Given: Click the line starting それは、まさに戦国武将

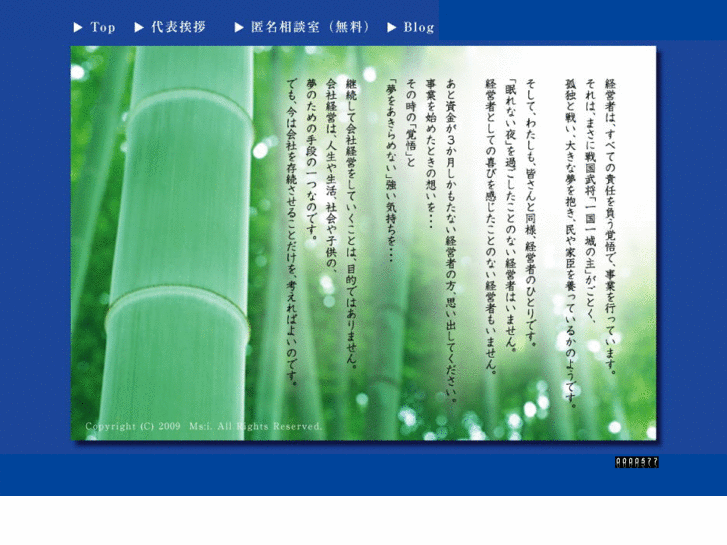Looking at the screenshot, I should coord(591,199).
